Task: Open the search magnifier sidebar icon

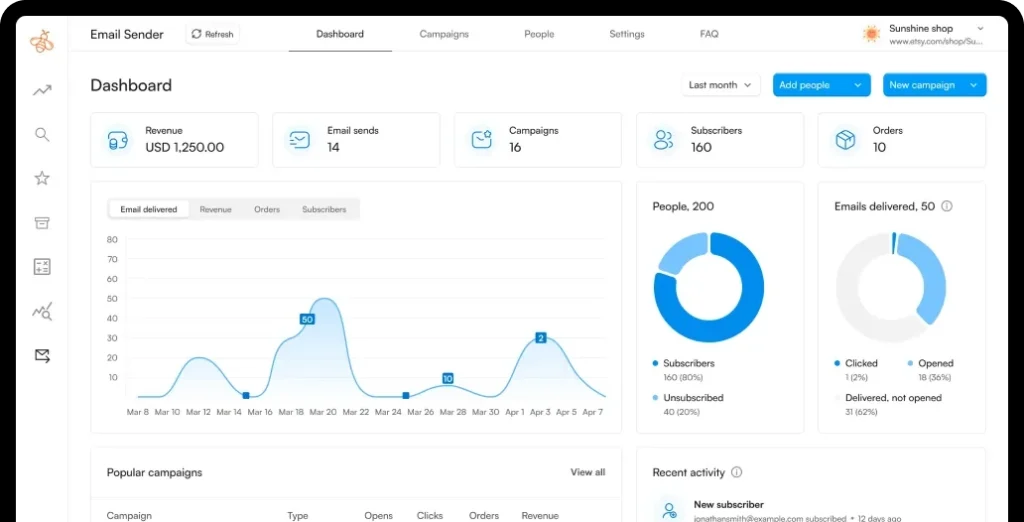Action: click(42, 135)
